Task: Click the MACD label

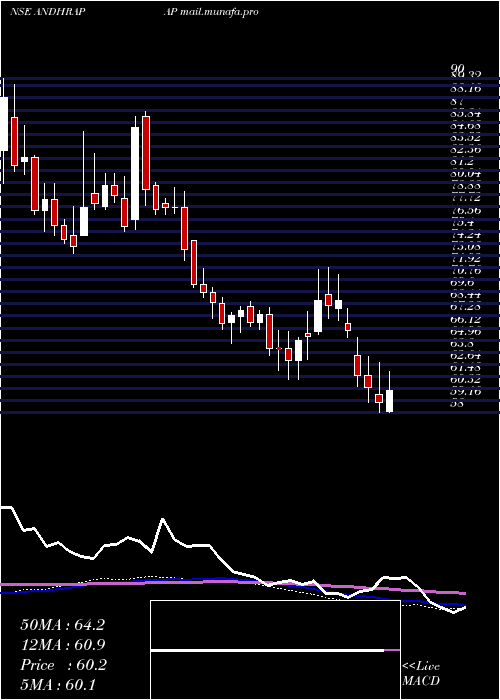Action: (421, 681)
